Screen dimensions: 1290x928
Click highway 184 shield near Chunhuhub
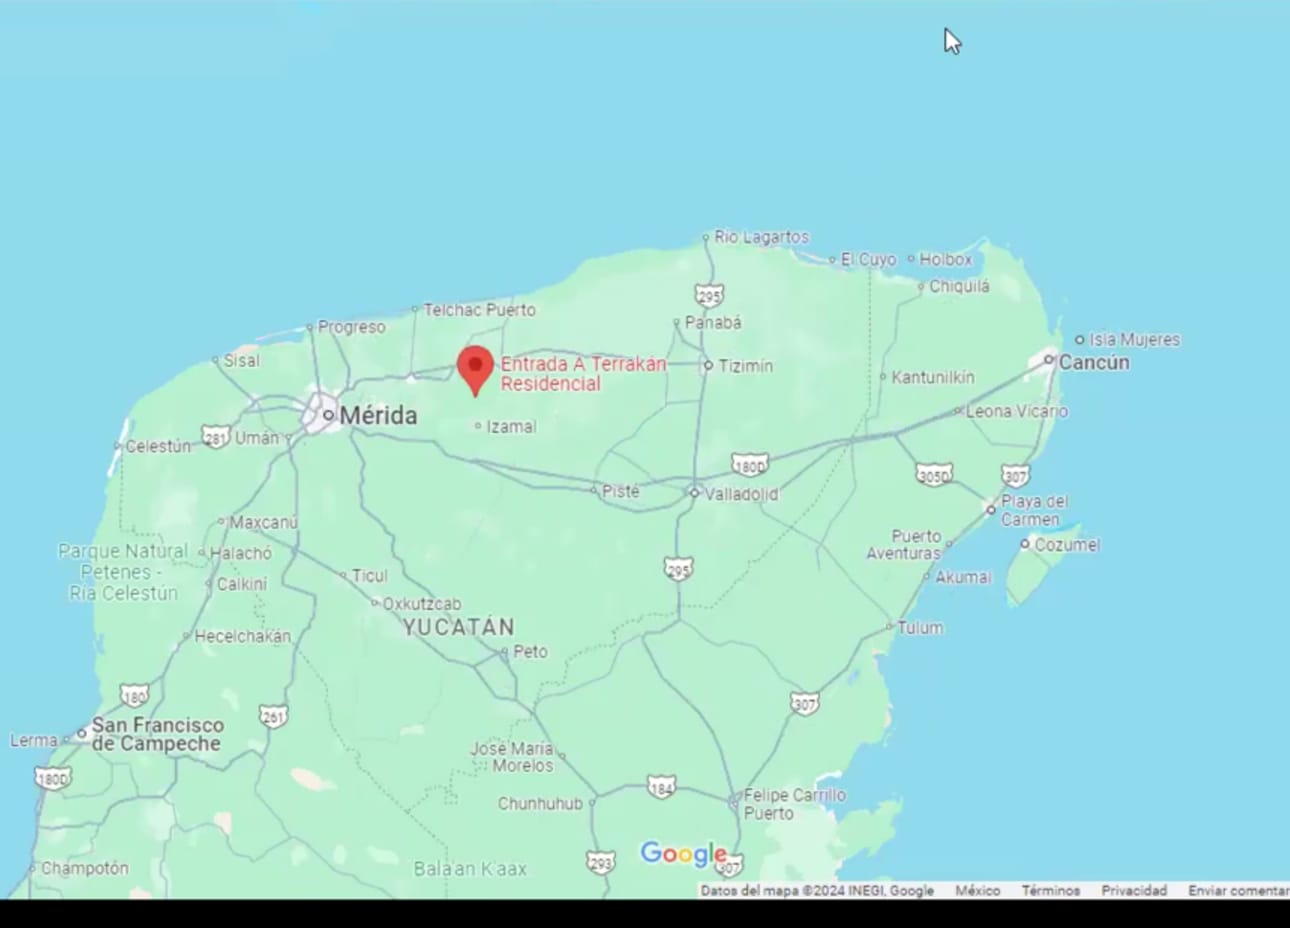pos(660,786)
